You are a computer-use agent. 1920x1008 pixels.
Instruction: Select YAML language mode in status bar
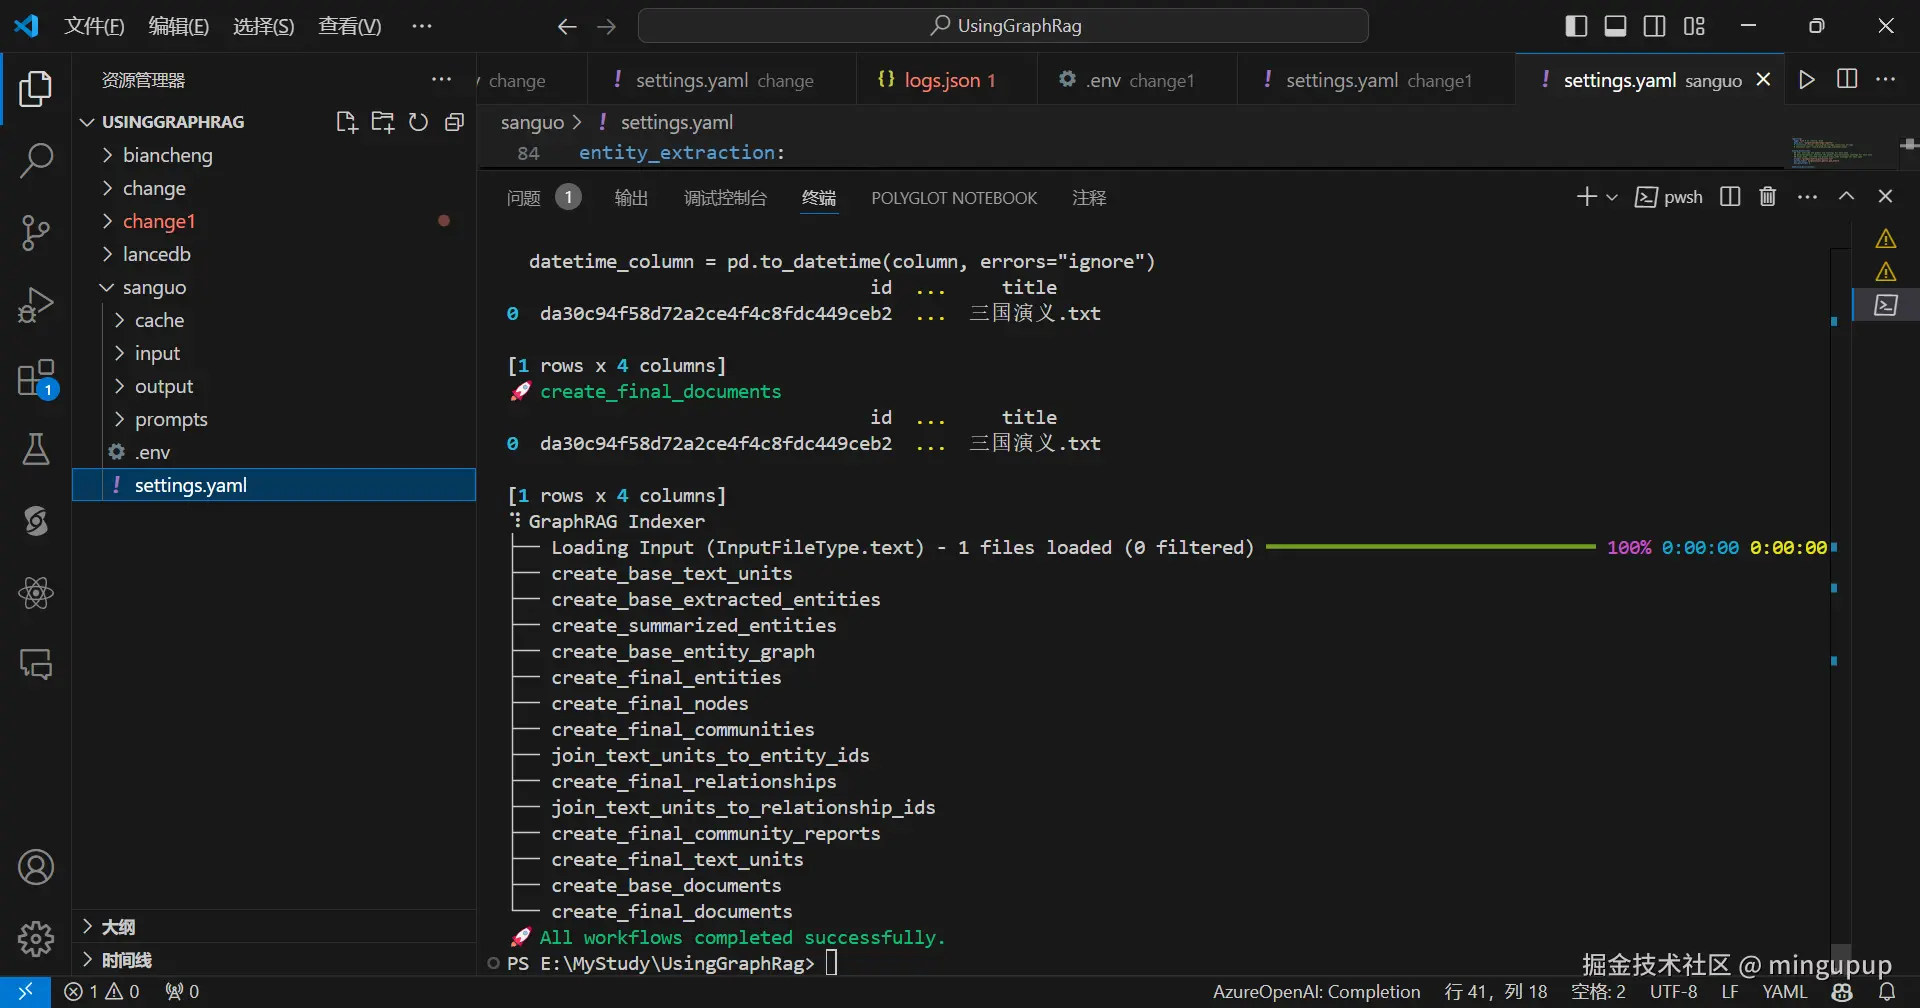click(1784, 992)
